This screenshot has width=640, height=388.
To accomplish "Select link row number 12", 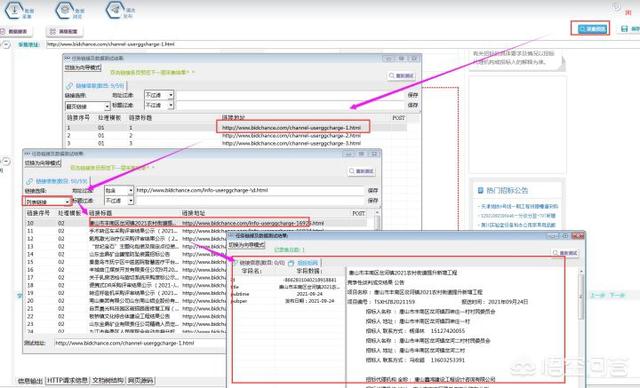I will pyautogui.click(x=125, y=239).
